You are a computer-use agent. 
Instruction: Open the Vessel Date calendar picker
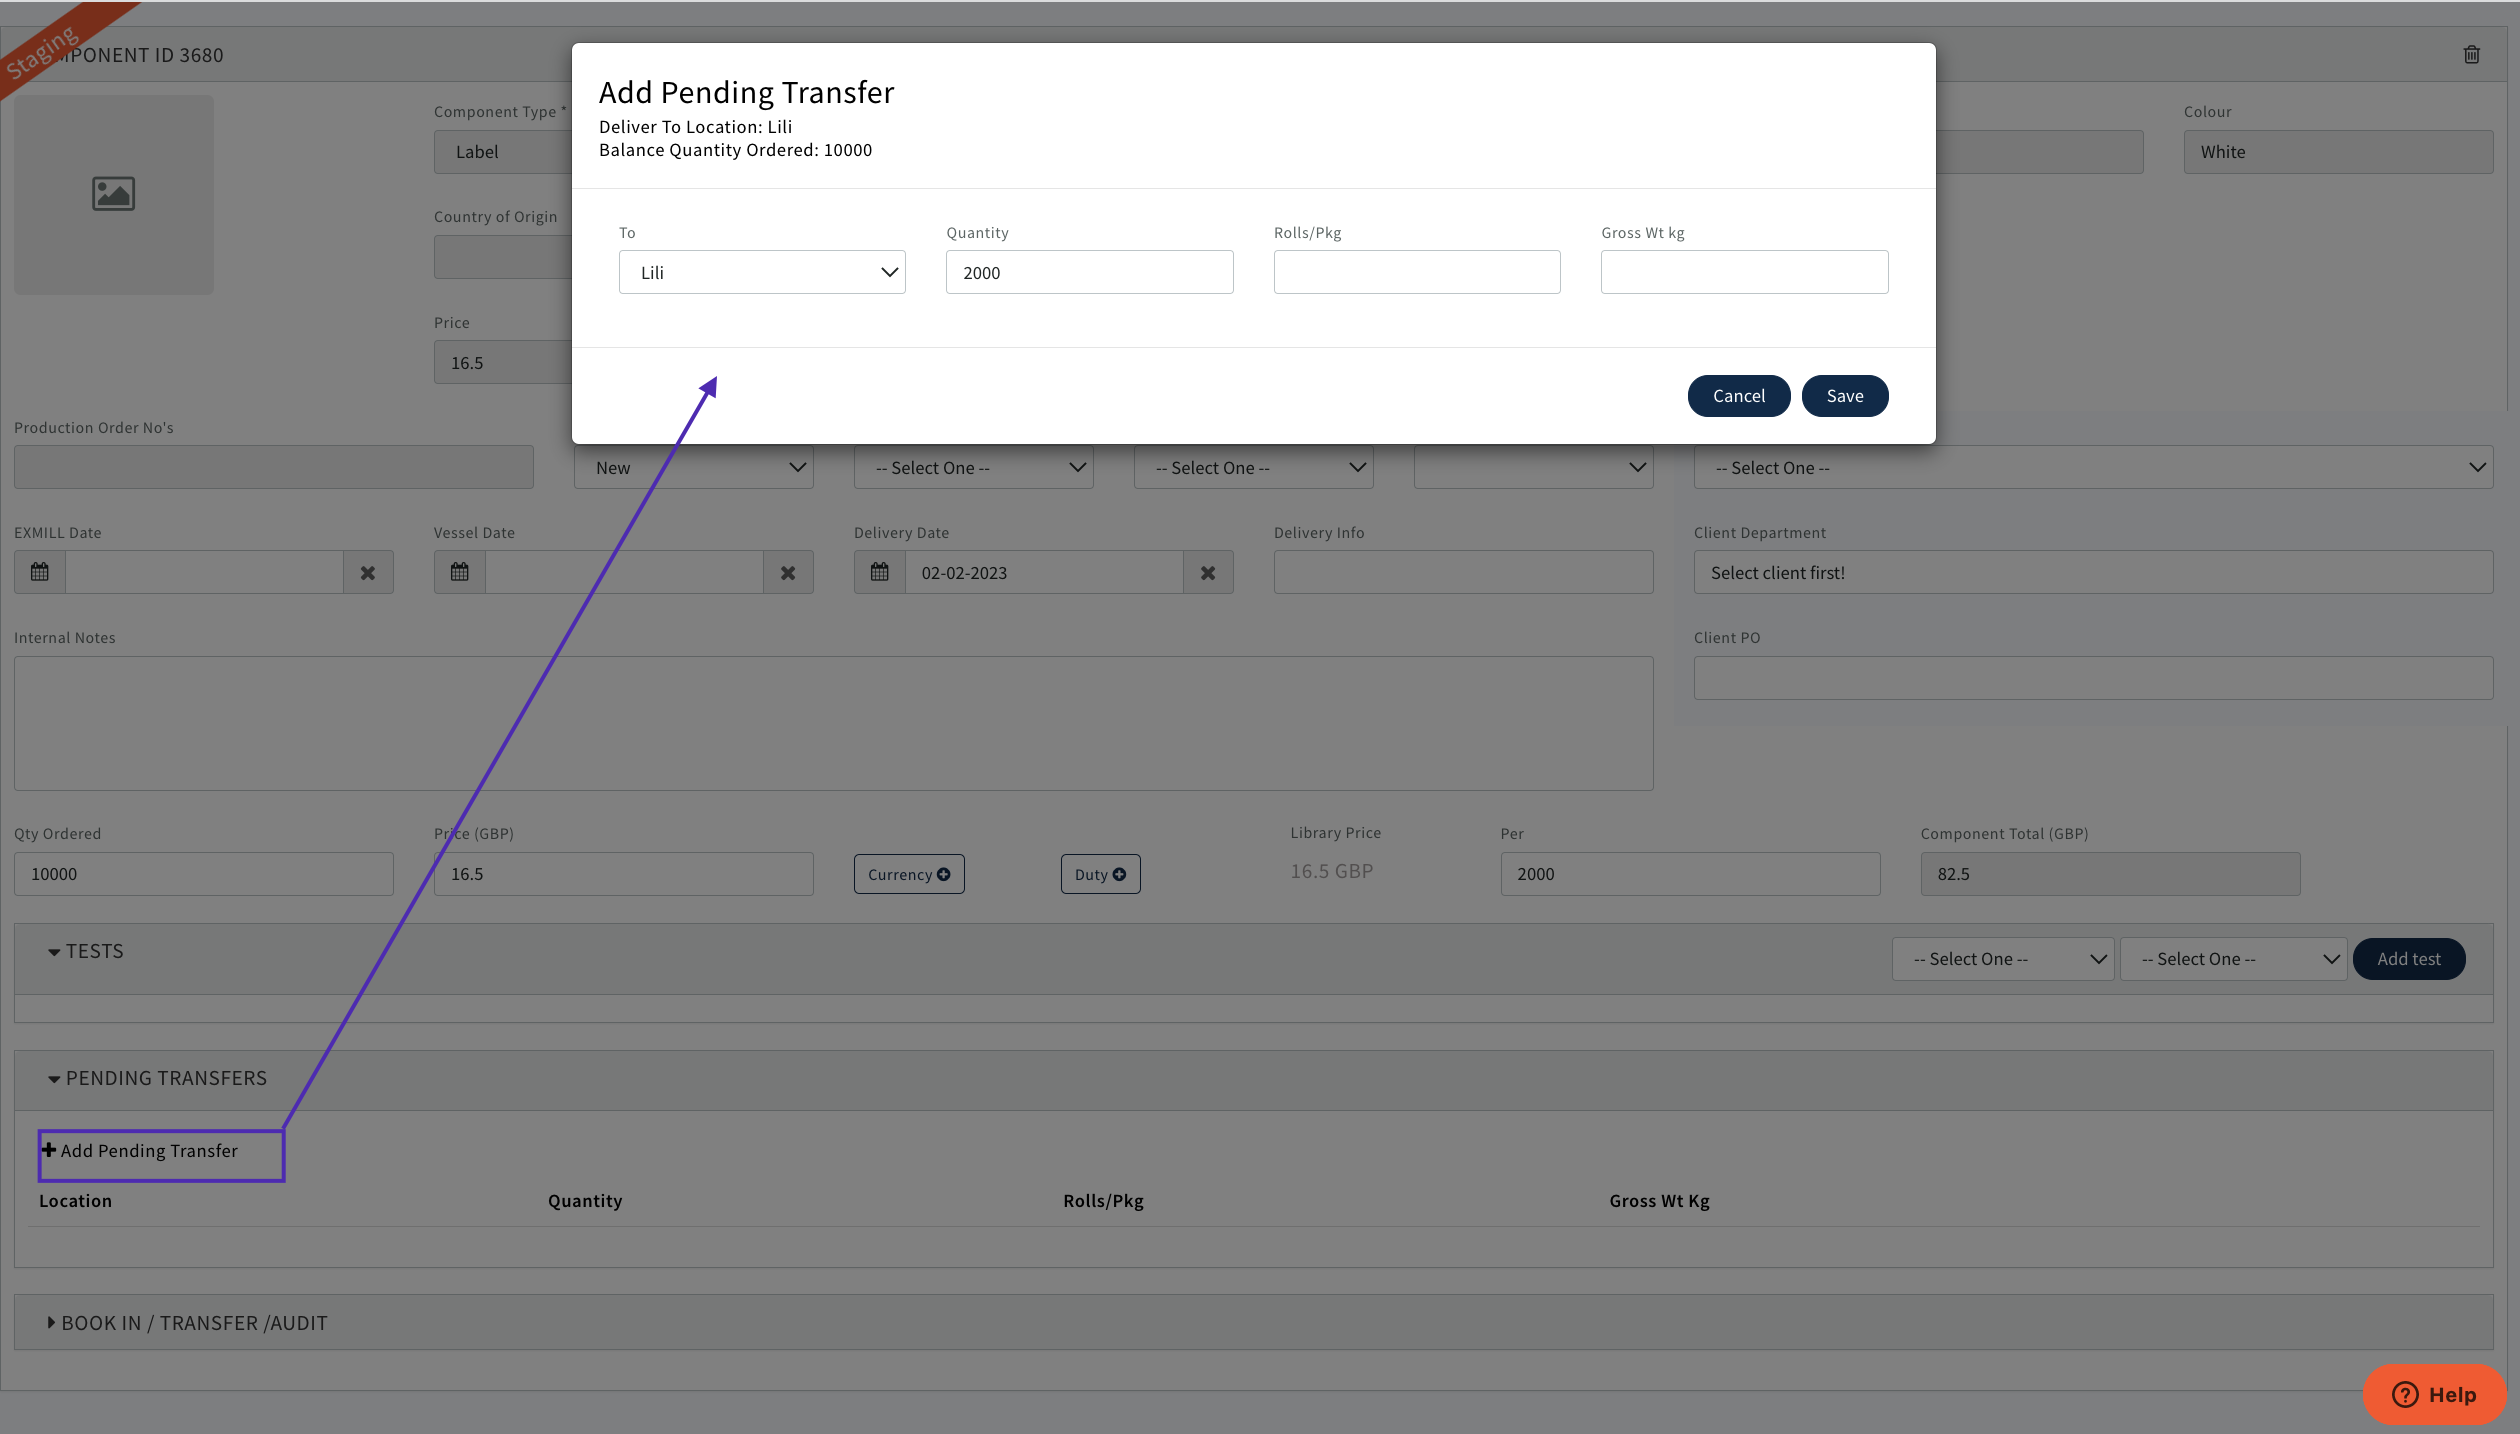click(459, 571)
